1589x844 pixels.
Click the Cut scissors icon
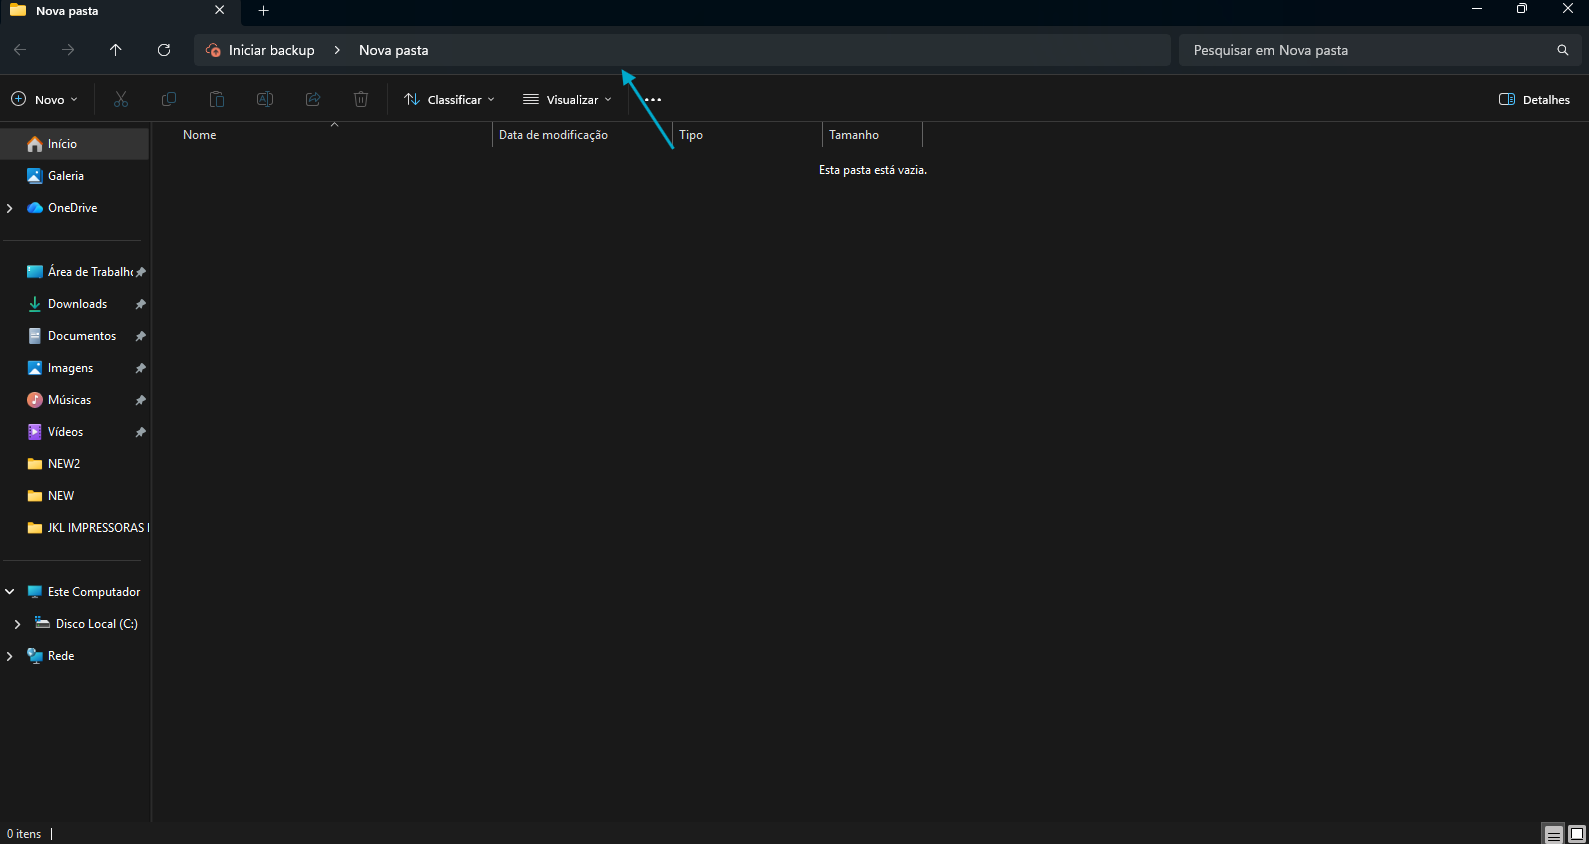click(121, 99)
